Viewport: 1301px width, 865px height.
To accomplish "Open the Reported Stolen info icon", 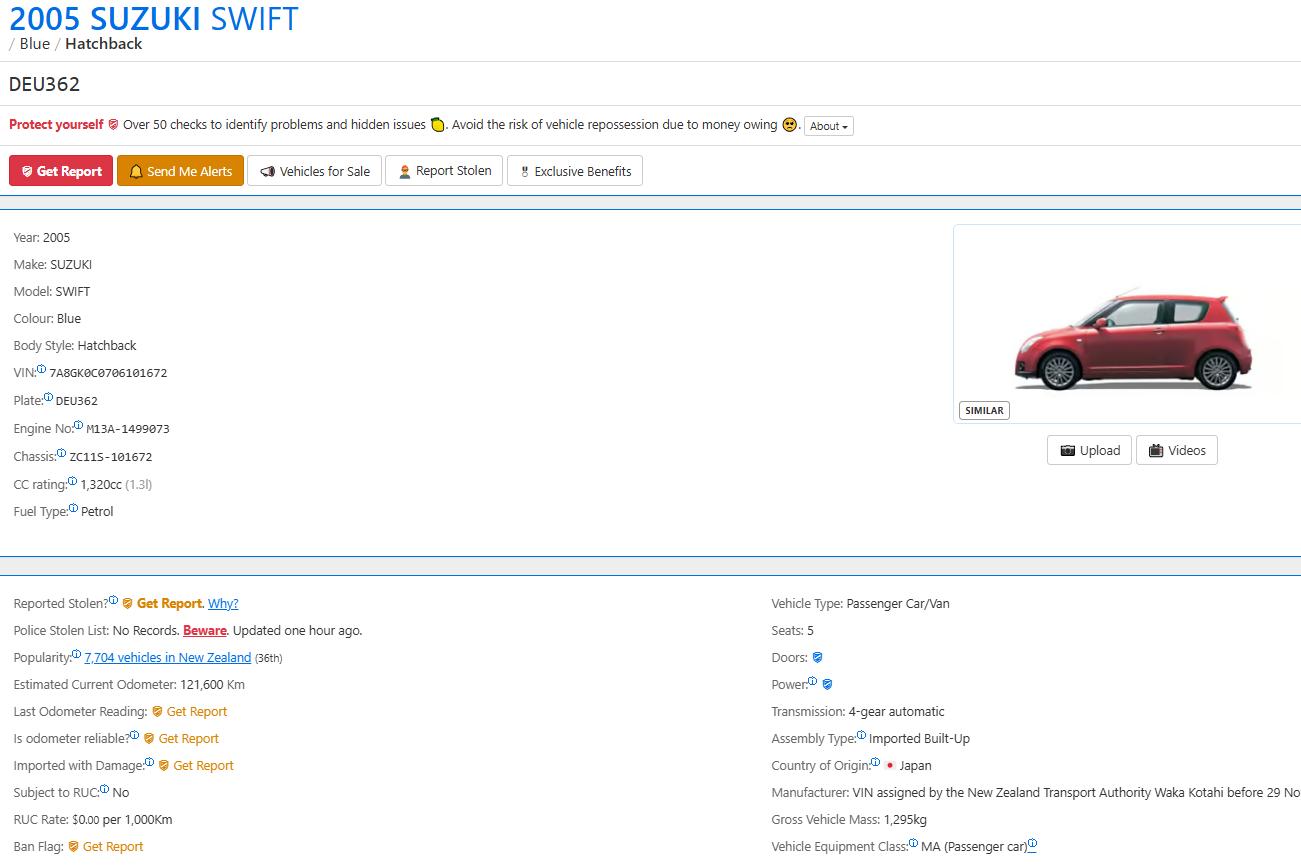I will point(114,600).
